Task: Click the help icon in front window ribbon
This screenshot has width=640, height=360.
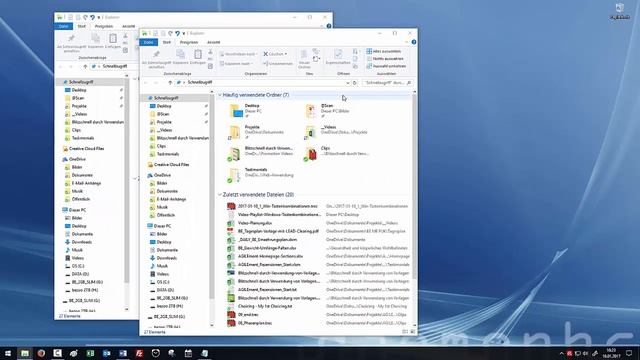Action: click(x=413, y=42)
